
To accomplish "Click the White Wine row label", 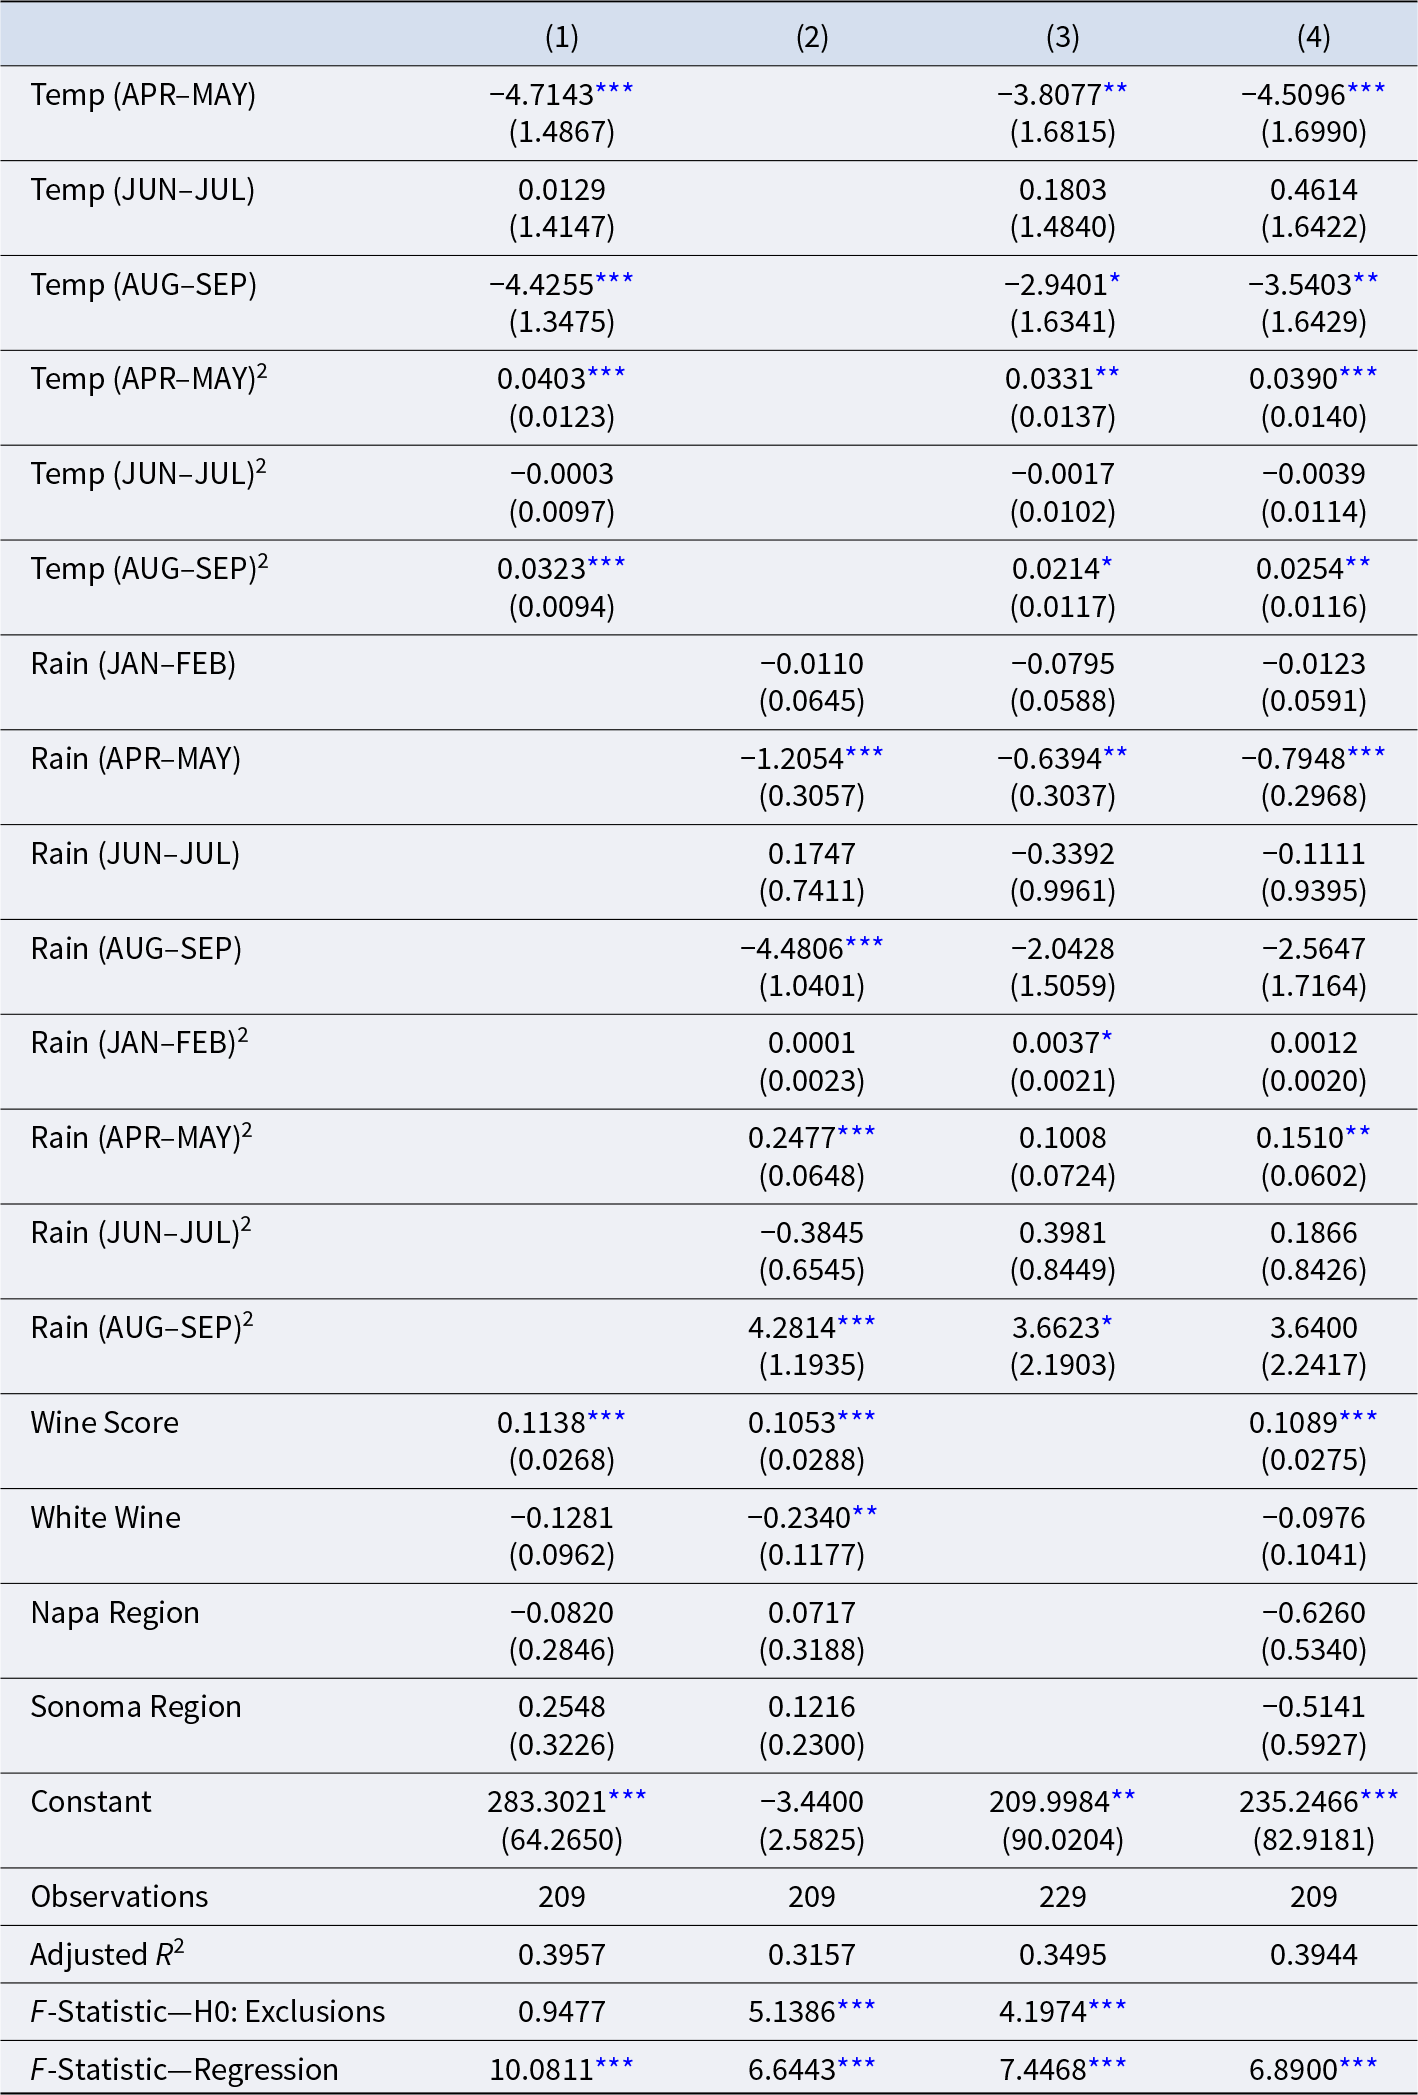I will click(106, 1517).
